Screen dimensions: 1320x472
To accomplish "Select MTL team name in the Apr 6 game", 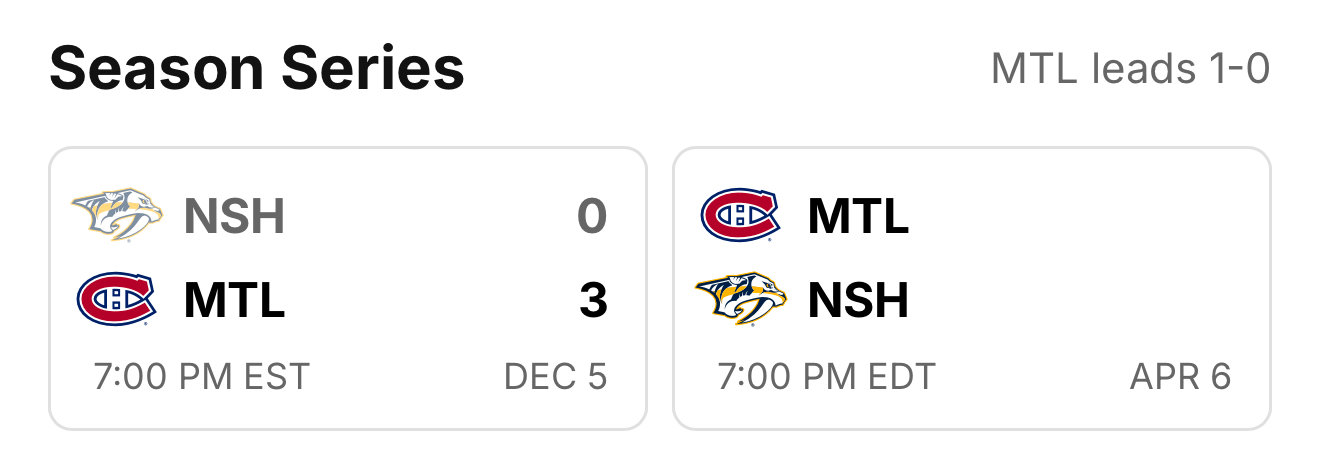I will pyautogui.click(x=858, y=216).
